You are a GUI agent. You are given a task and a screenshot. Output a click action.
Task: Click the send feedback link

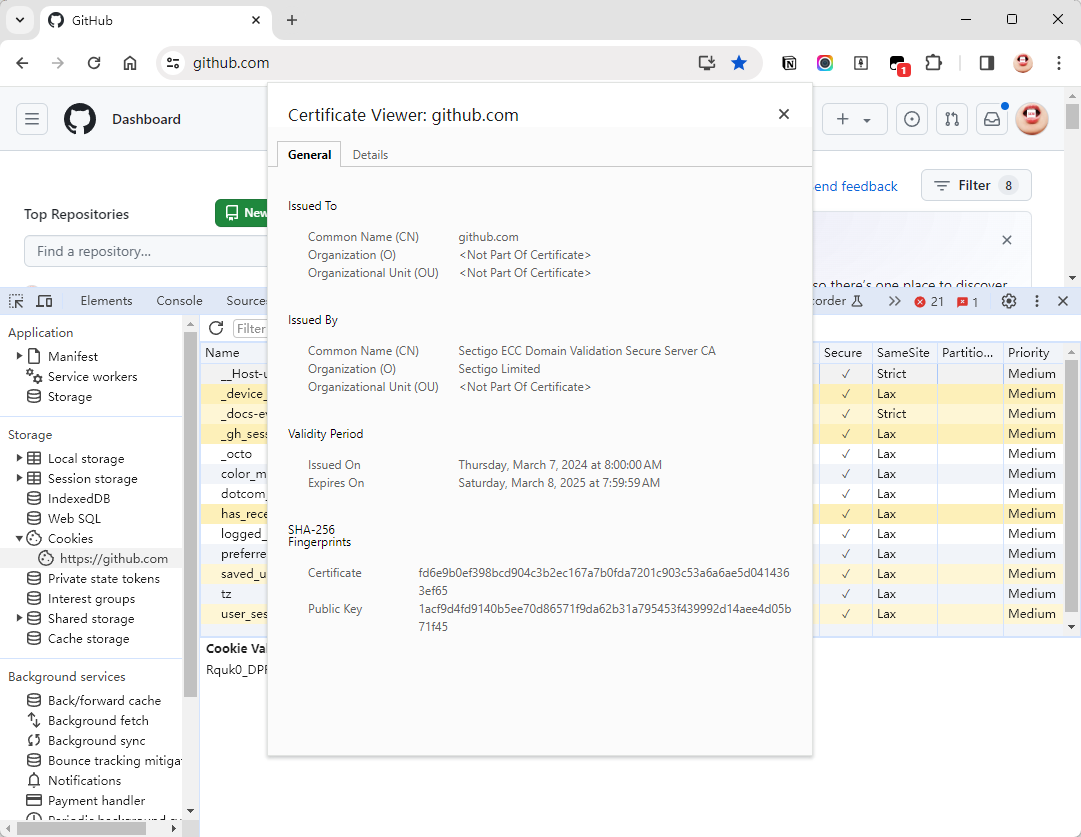[x=856, y=186]
